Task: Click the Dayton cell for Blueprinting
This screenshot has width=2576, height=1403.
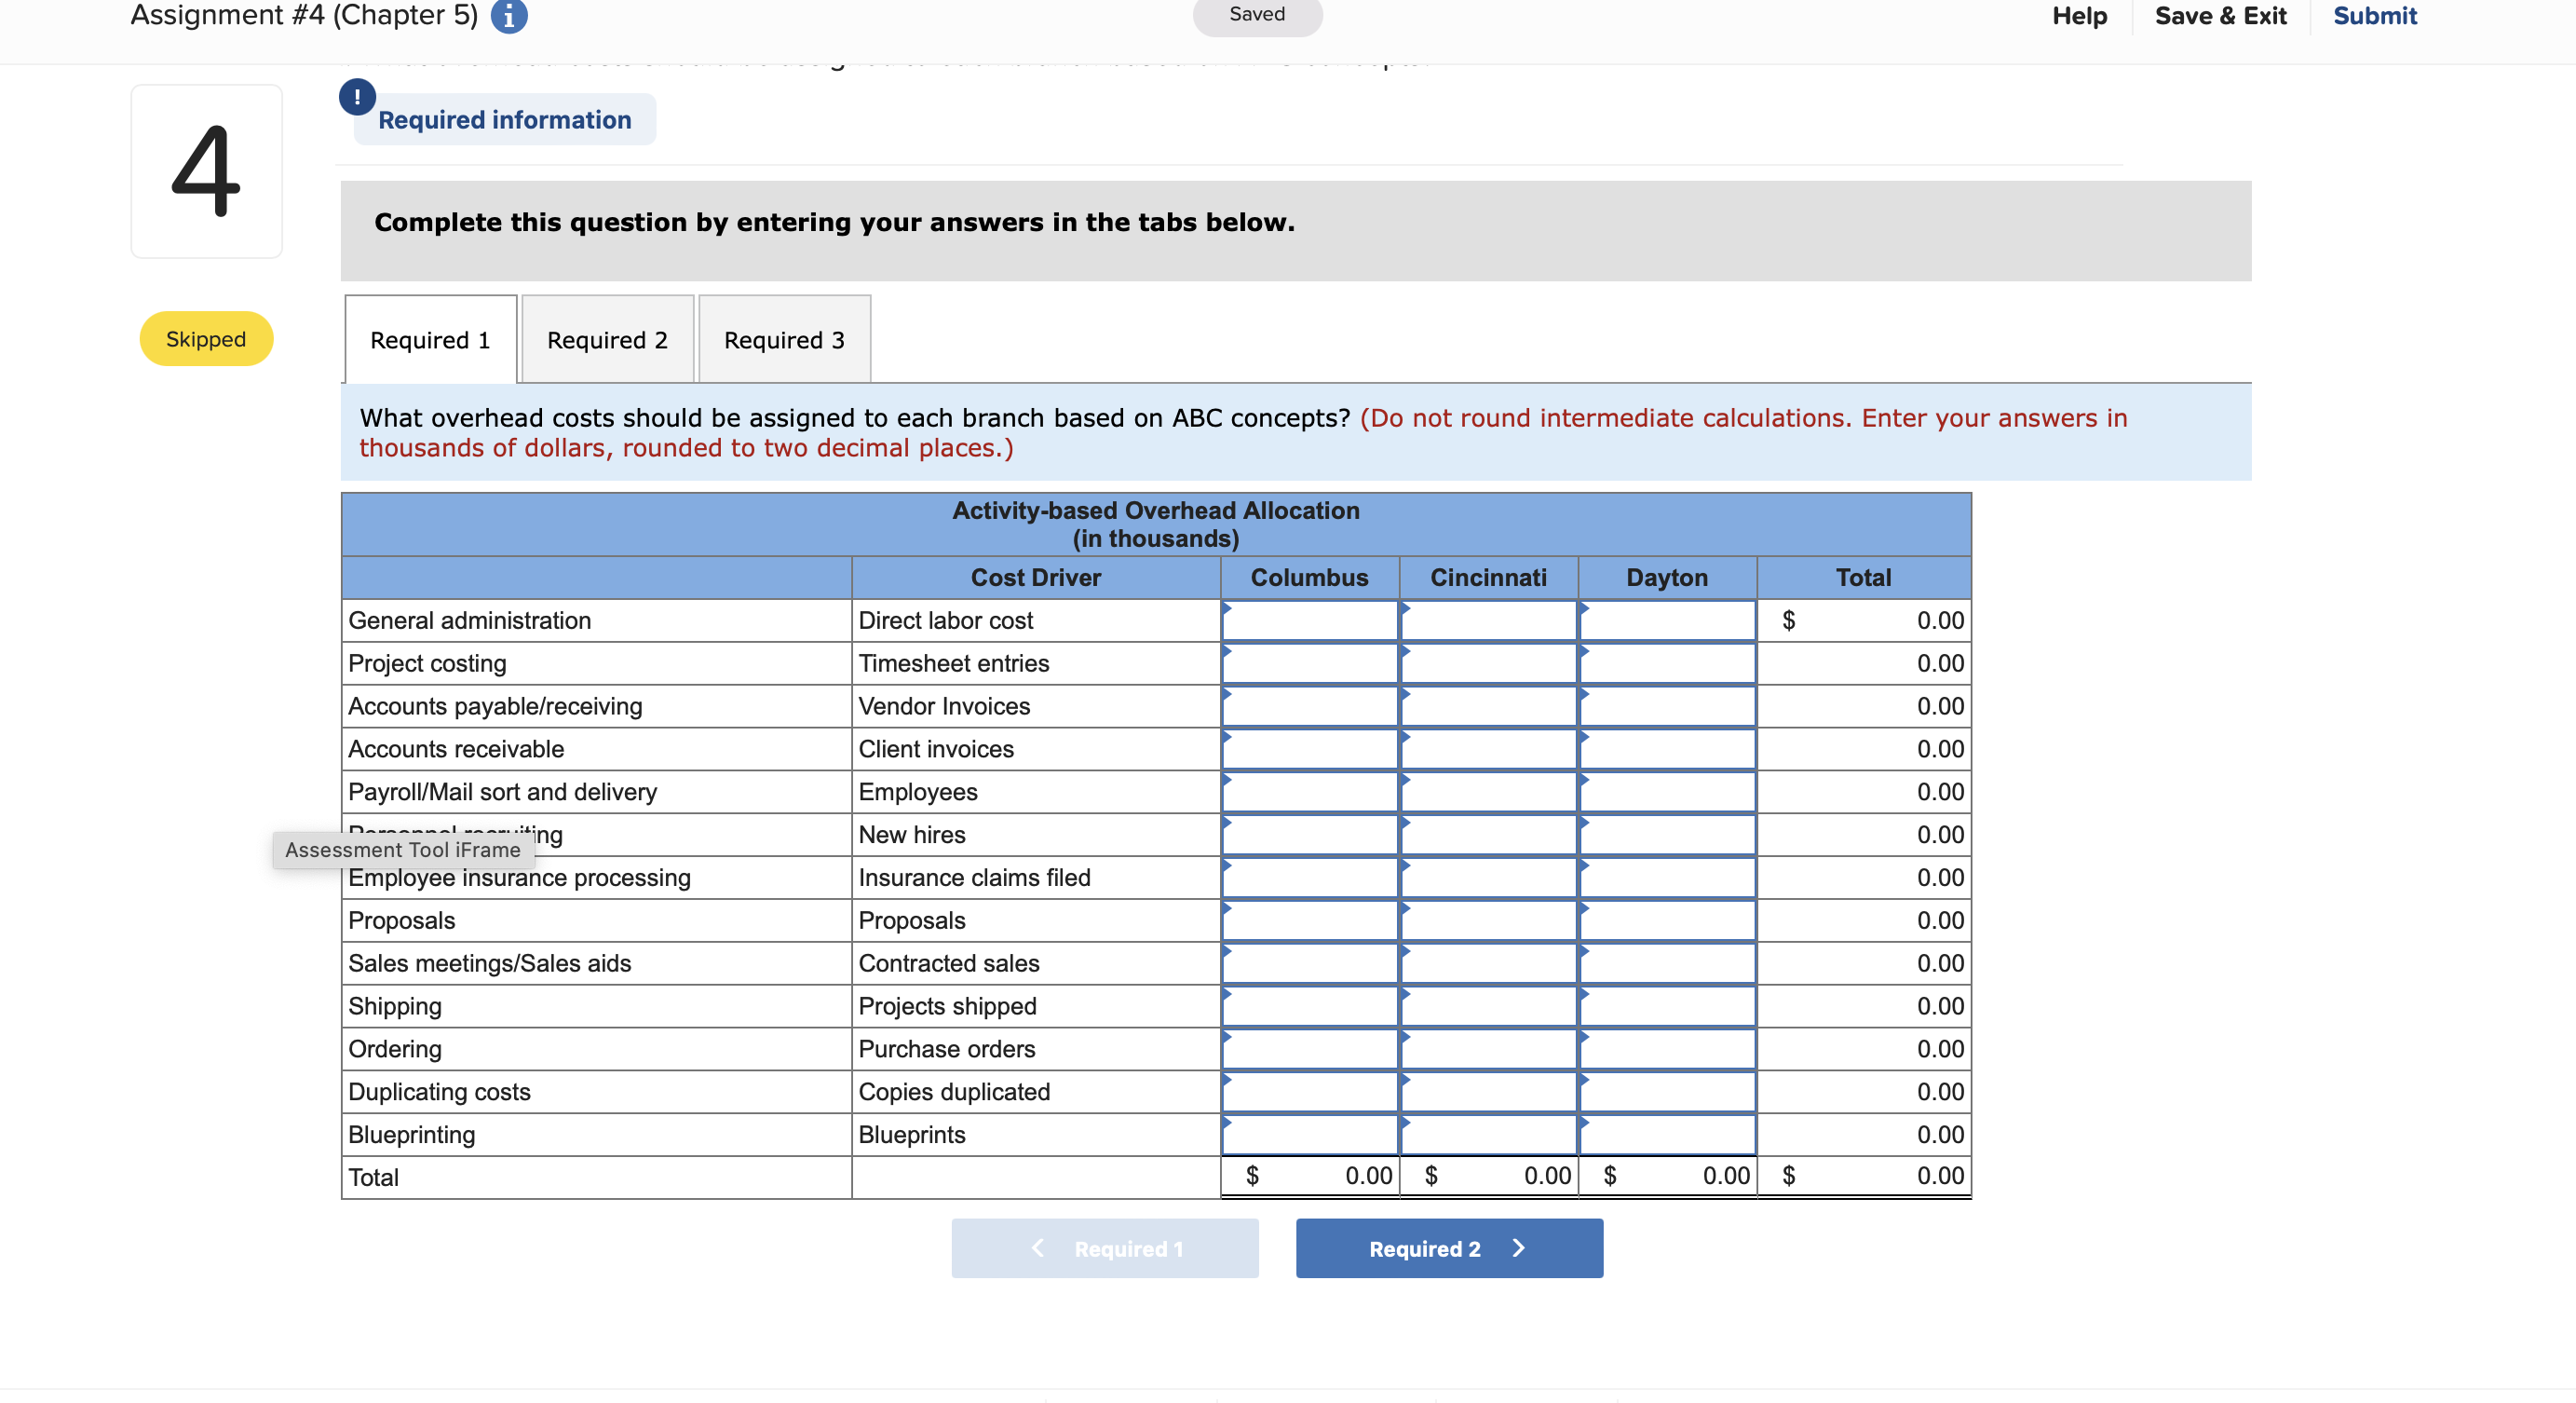Action: point(1666,1134)
